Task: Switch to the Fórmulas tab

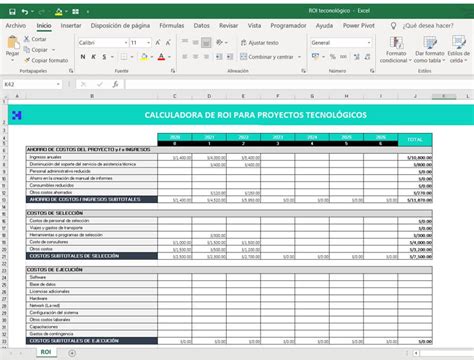Action: [x=172, y=26]
